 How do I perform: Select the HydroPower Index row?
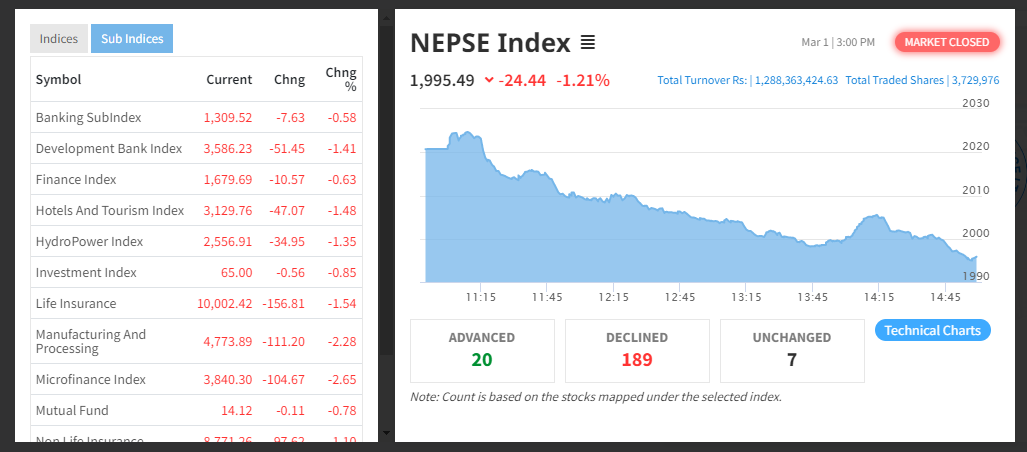click(x=88, y=242)
